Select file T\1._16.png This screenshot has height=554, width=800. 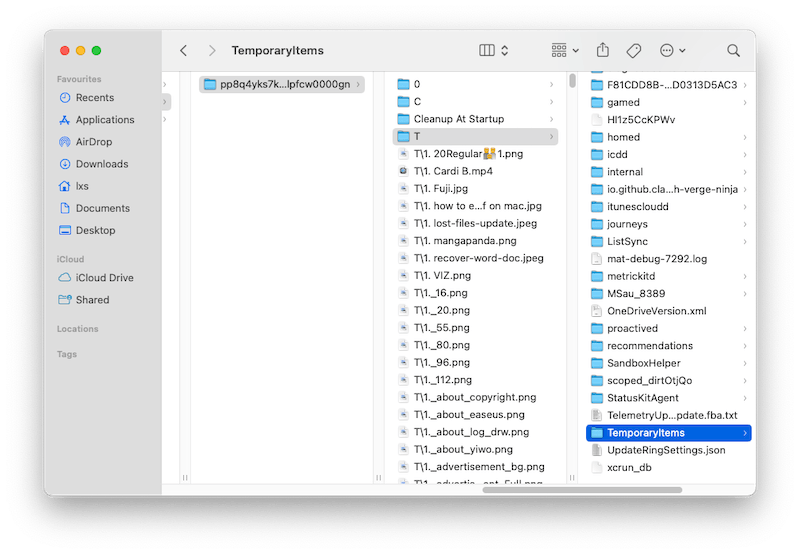tap(476, 293)
